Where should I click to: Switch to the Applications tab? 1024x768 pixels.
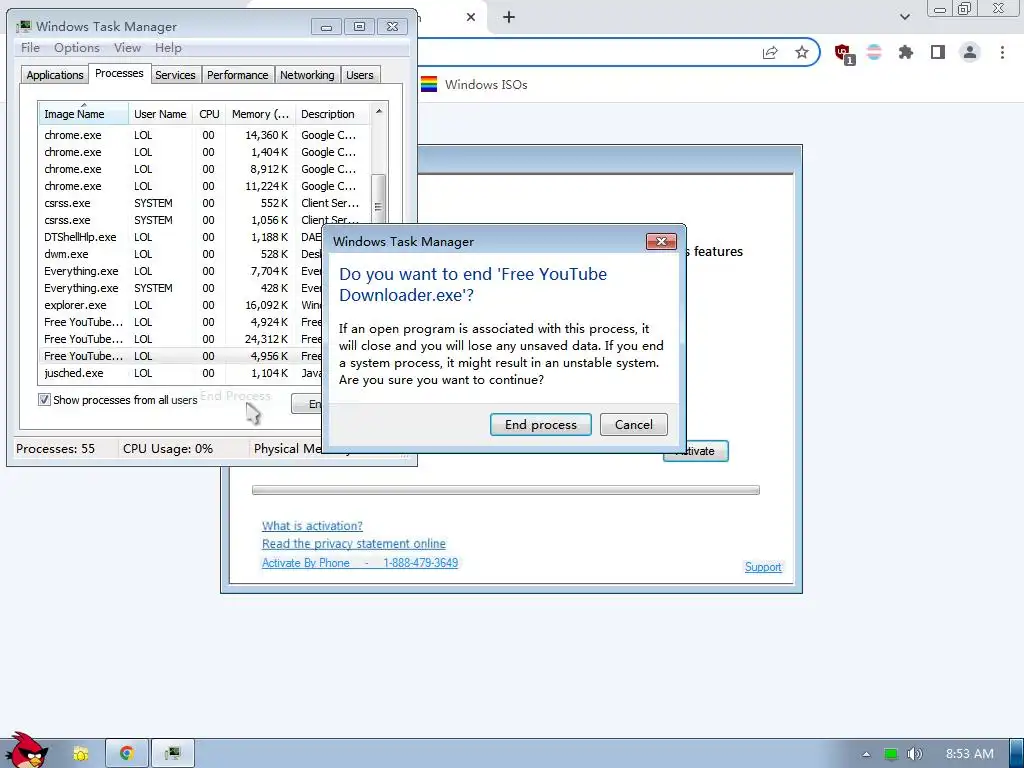click(55, 75)
